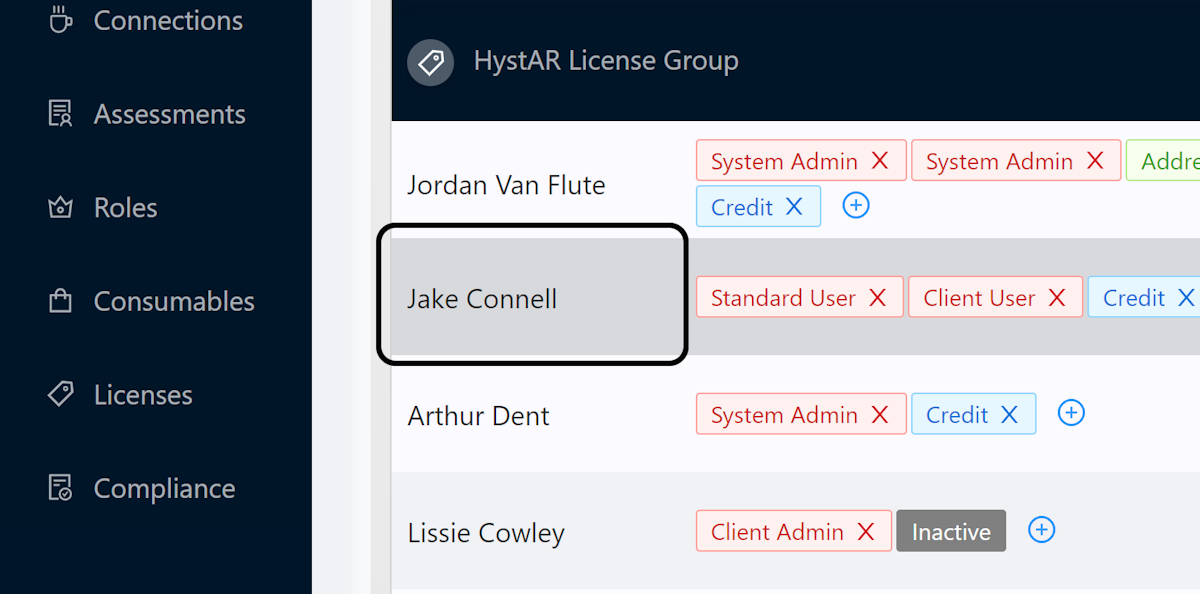The image size is (1200, 594).
Task: Select the Jake Connell name
Action: 482,299
